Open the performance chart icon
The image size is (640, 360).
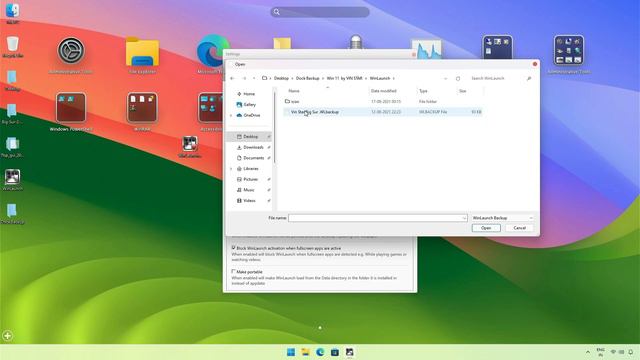[x=426, y=49]
